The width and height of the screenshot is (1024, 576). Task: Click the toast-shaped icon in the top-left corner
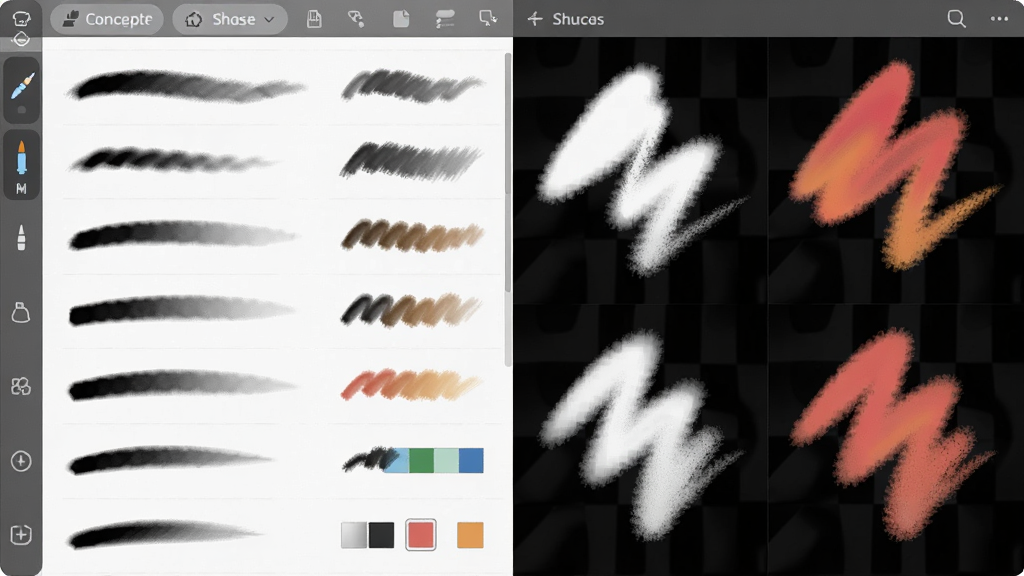[x=21, y=18]
